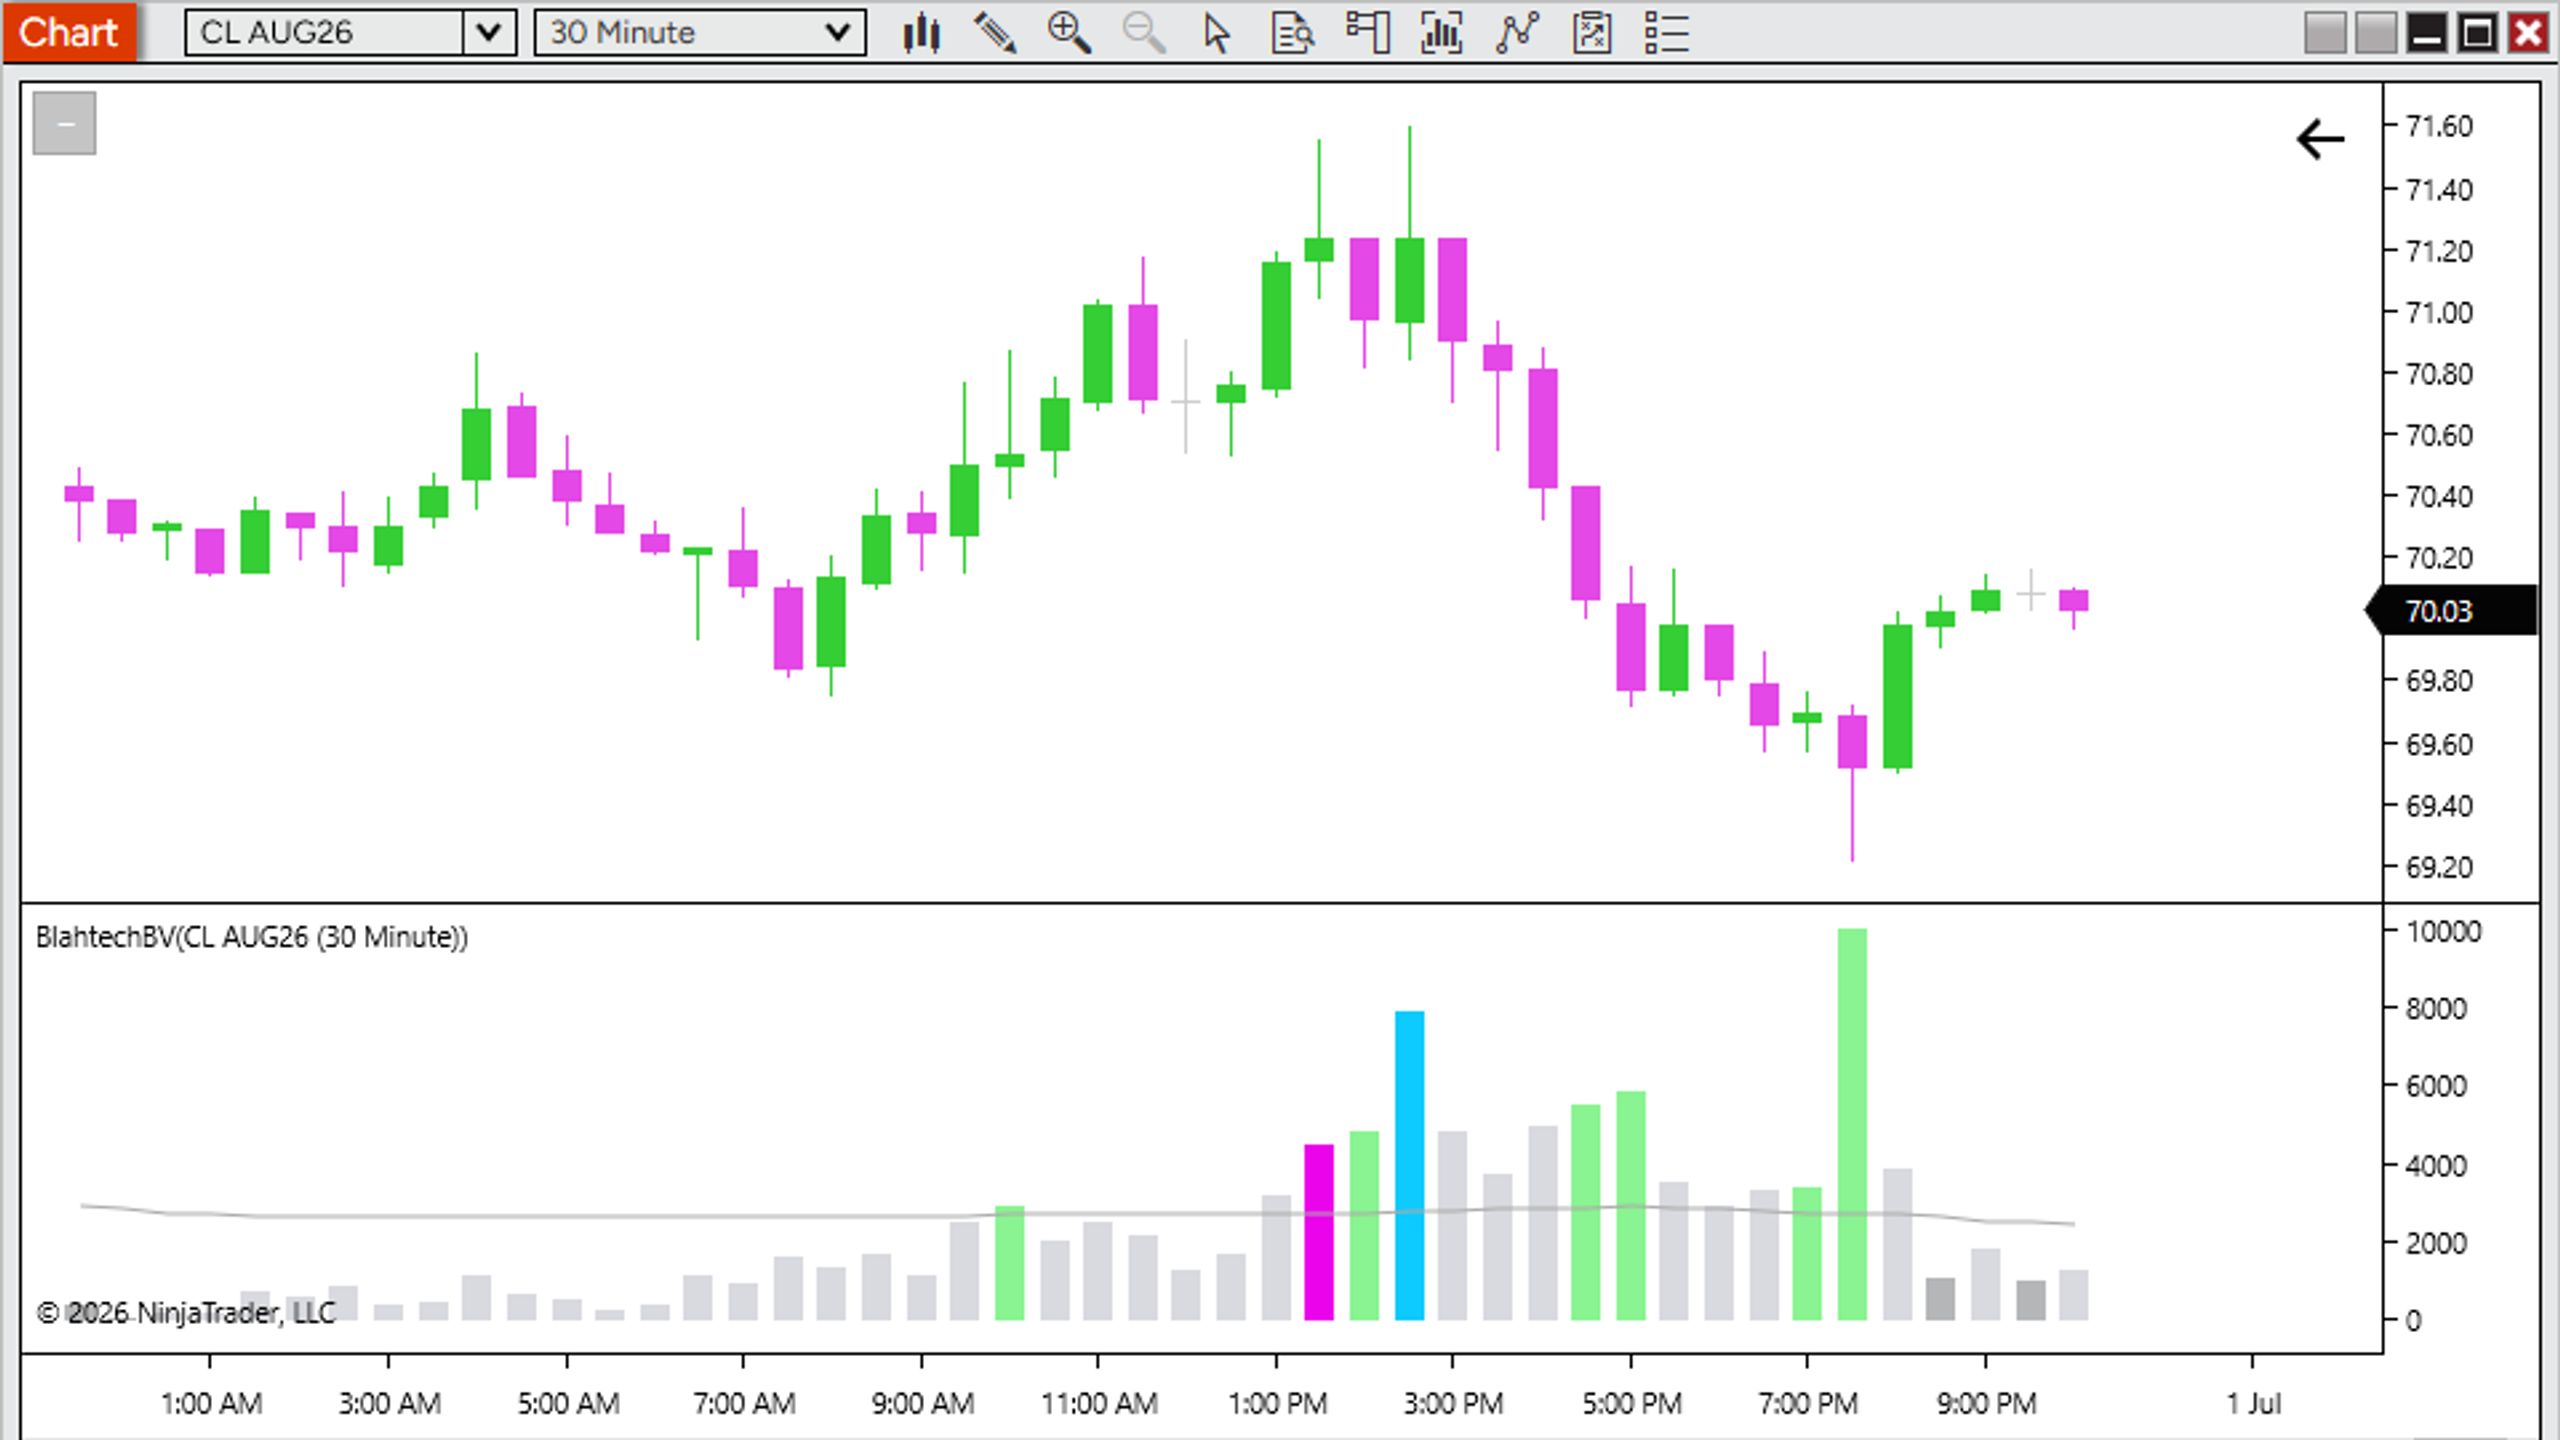This screenshot has width=2560, height=1440.
Task: Select the BlahtechBV(CL AUG26 (30 Minute)) indicator label
Action: [x=252, y=937]
